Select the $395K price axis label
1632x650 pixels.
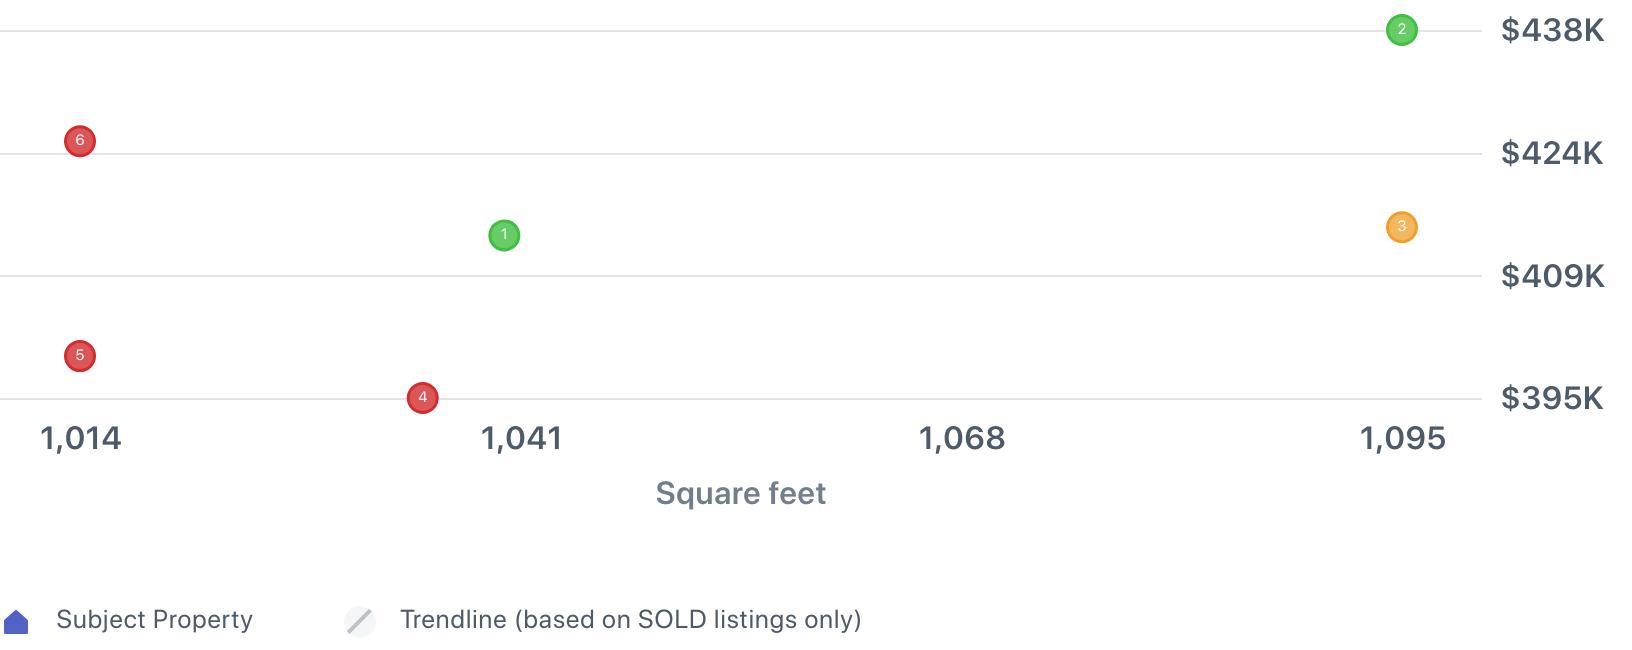pyautogui.click(x=1552, y=399)
